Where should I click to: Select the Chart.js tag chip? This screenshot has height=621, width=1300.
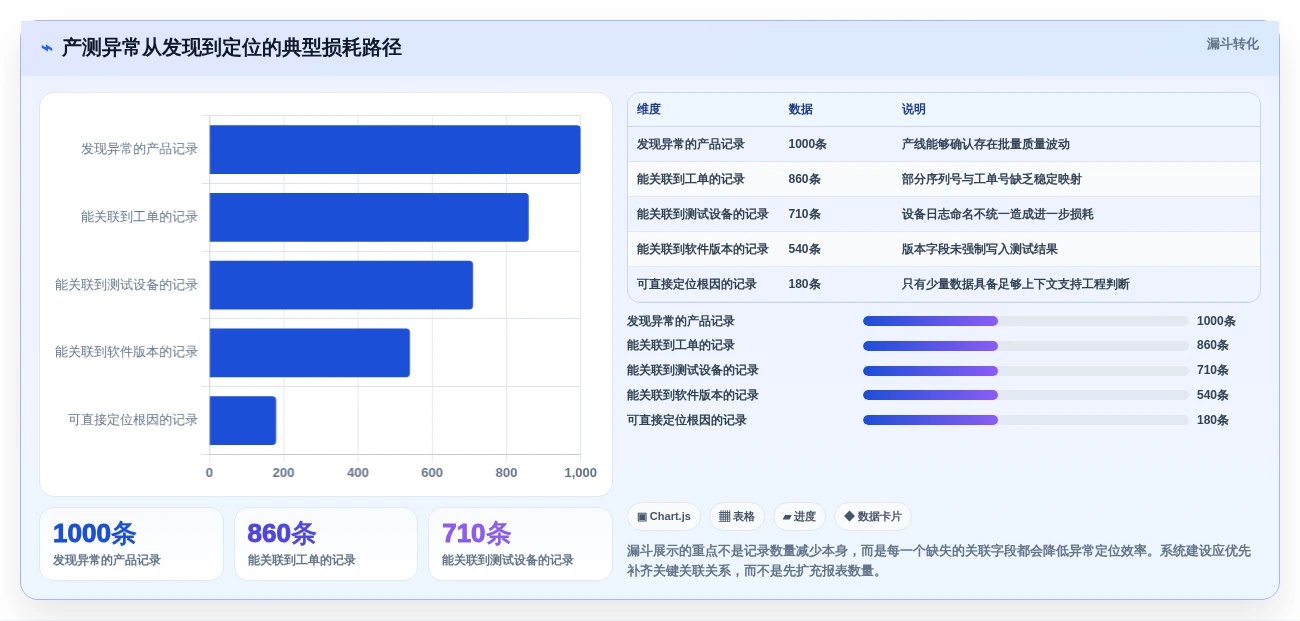pyautogui.click(x=664, y=516)
